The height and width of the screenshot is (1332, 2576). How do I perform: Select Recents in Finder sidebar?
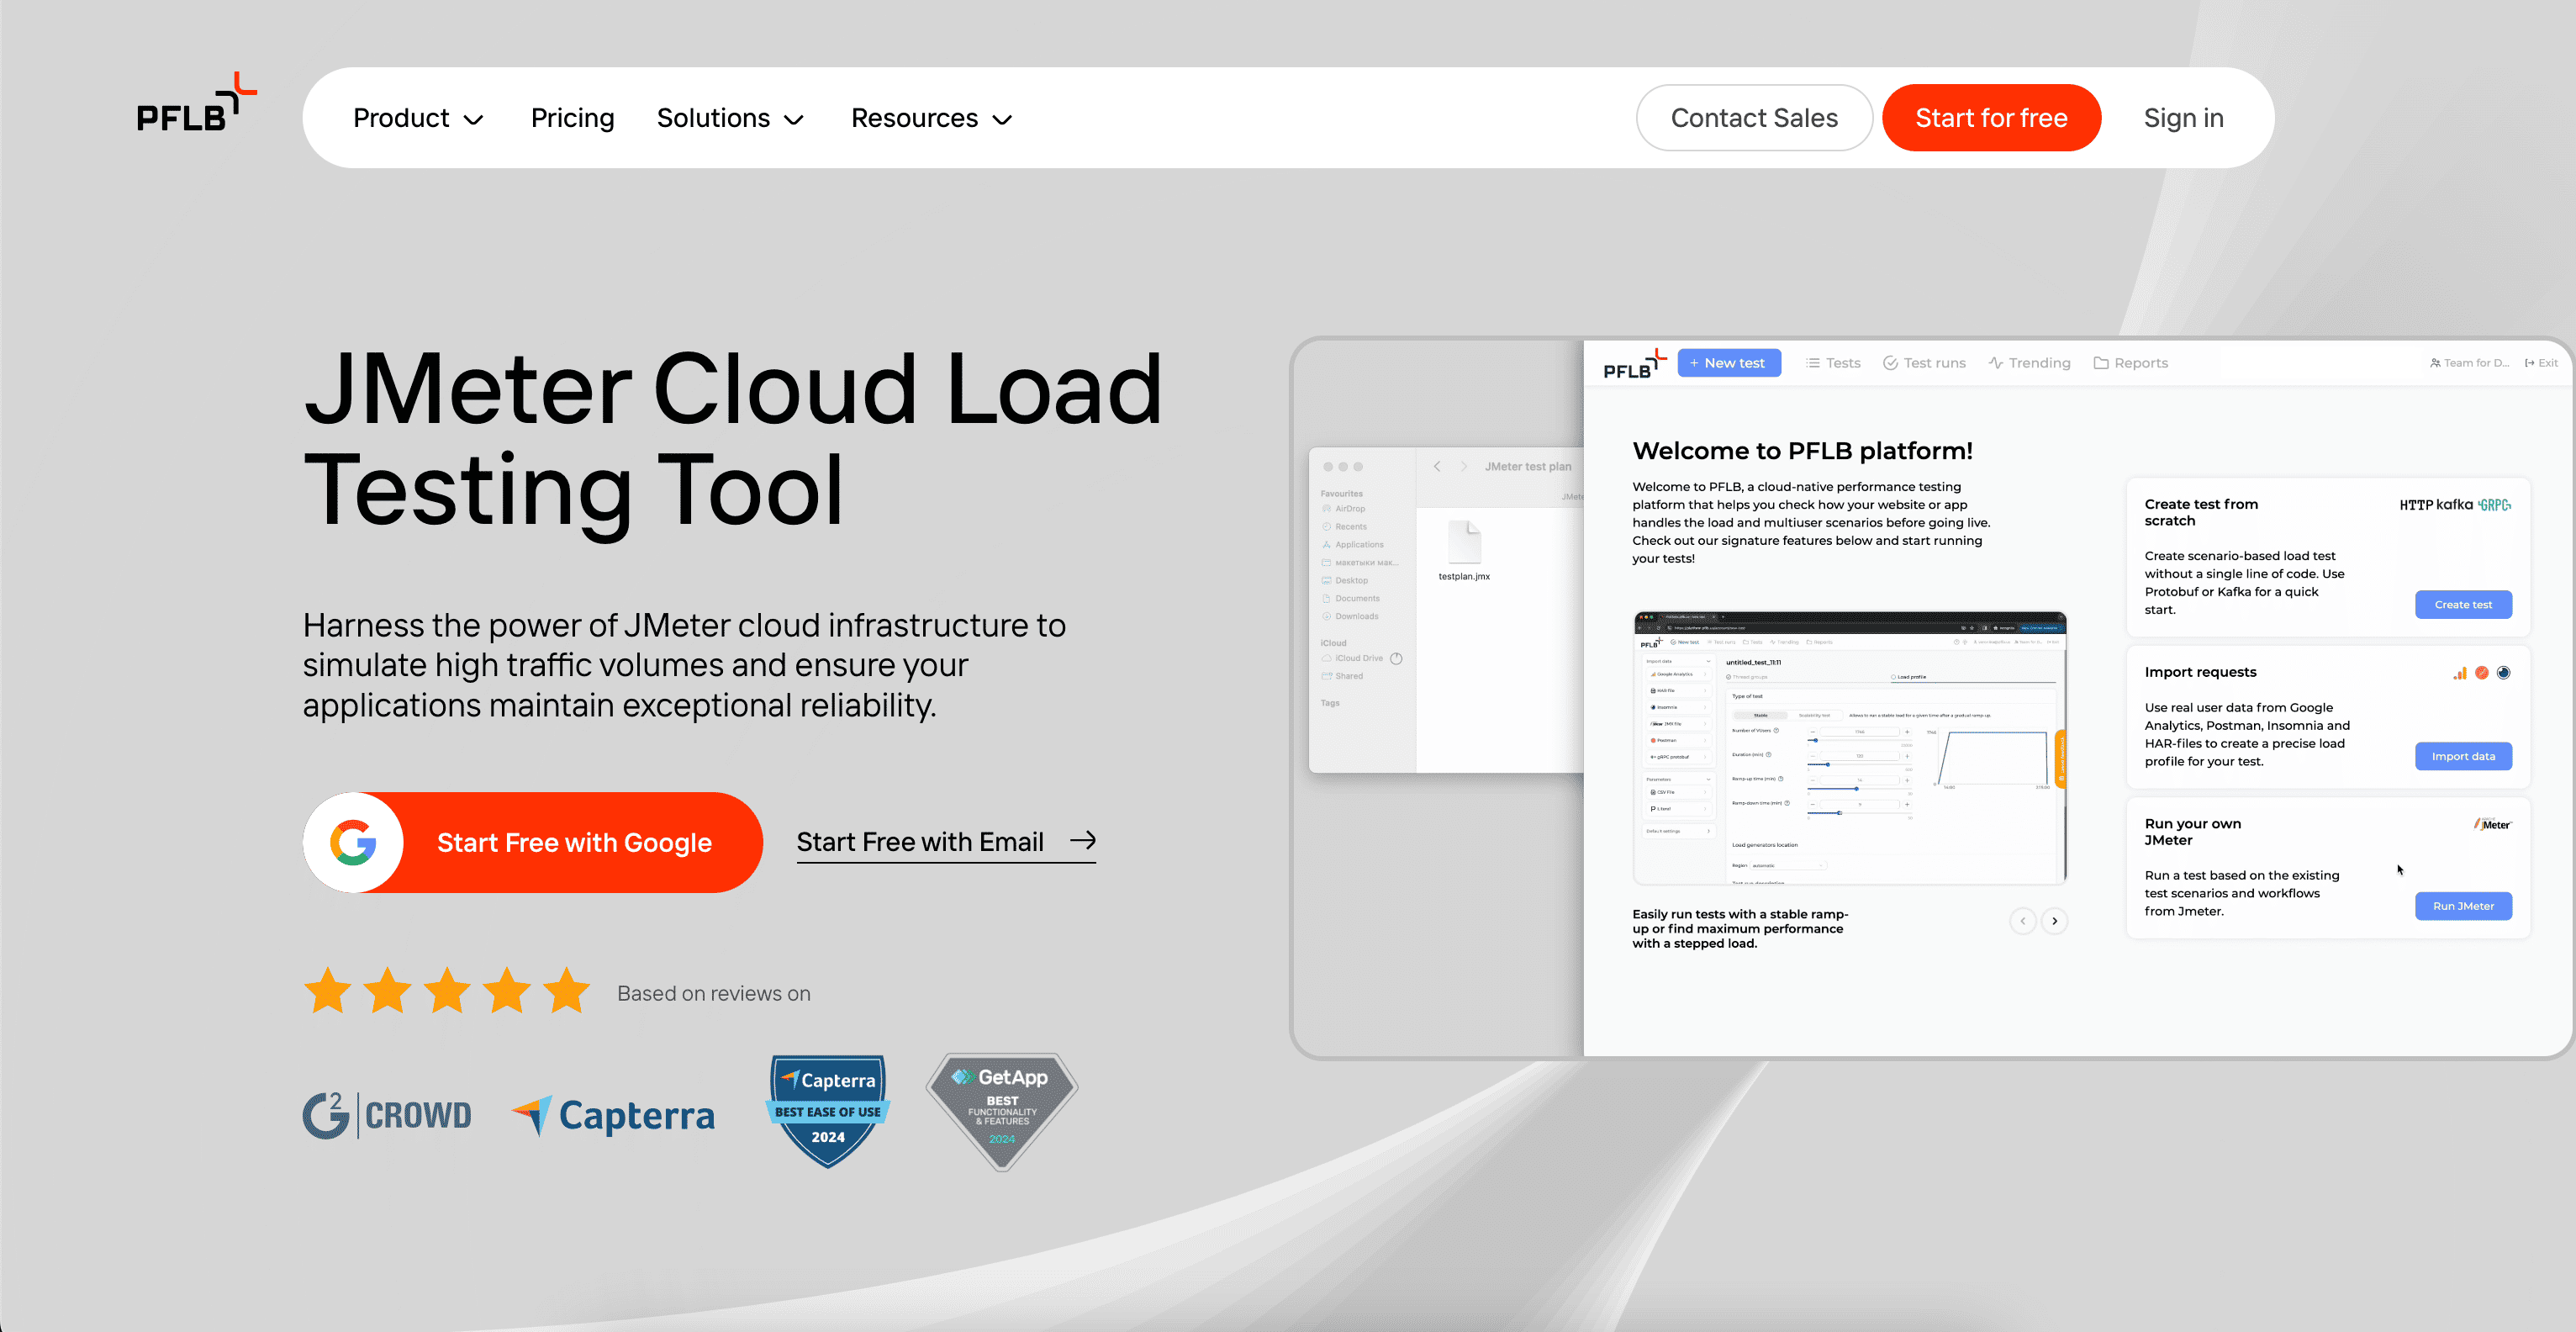pyautogui.click(x=1344, y=527)
